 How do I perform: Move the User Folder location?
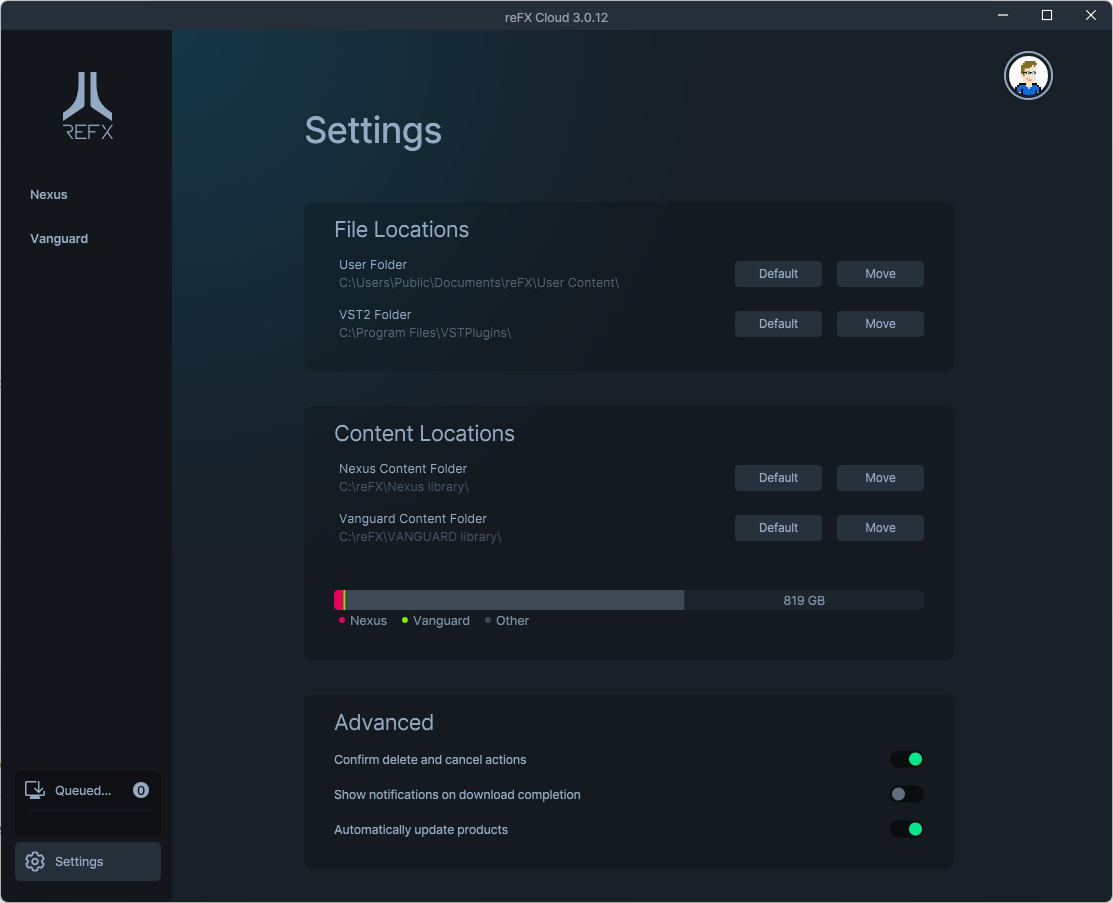[x=880, y=274]
